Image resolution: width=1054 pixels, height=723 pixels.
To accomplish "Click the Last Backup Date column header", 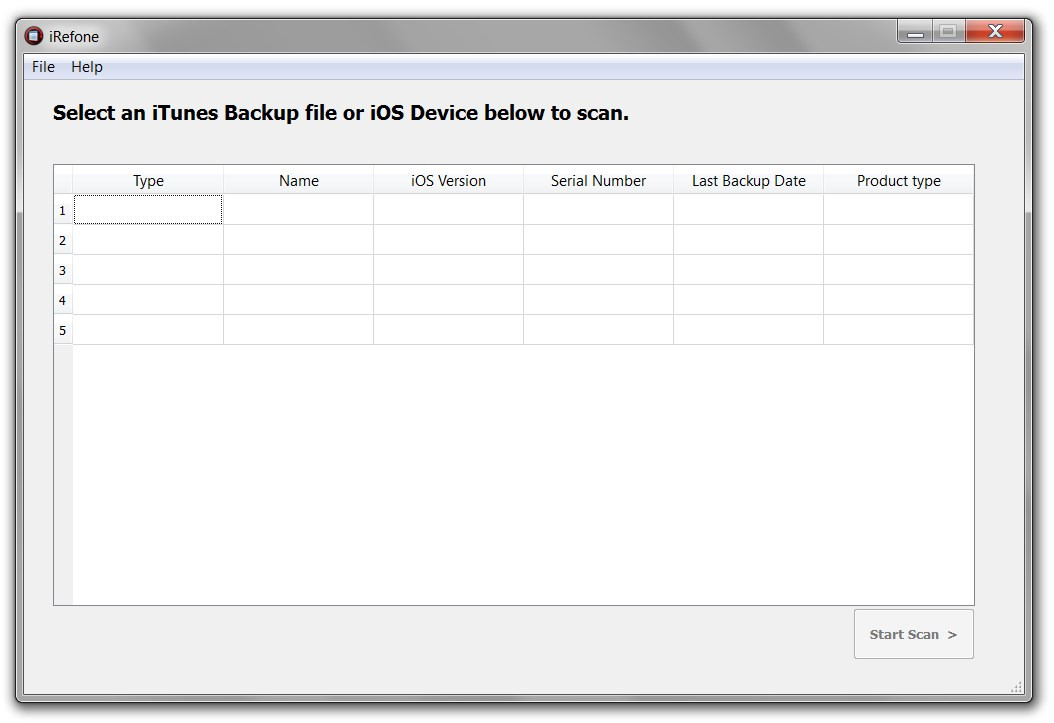I will (748, 181).
